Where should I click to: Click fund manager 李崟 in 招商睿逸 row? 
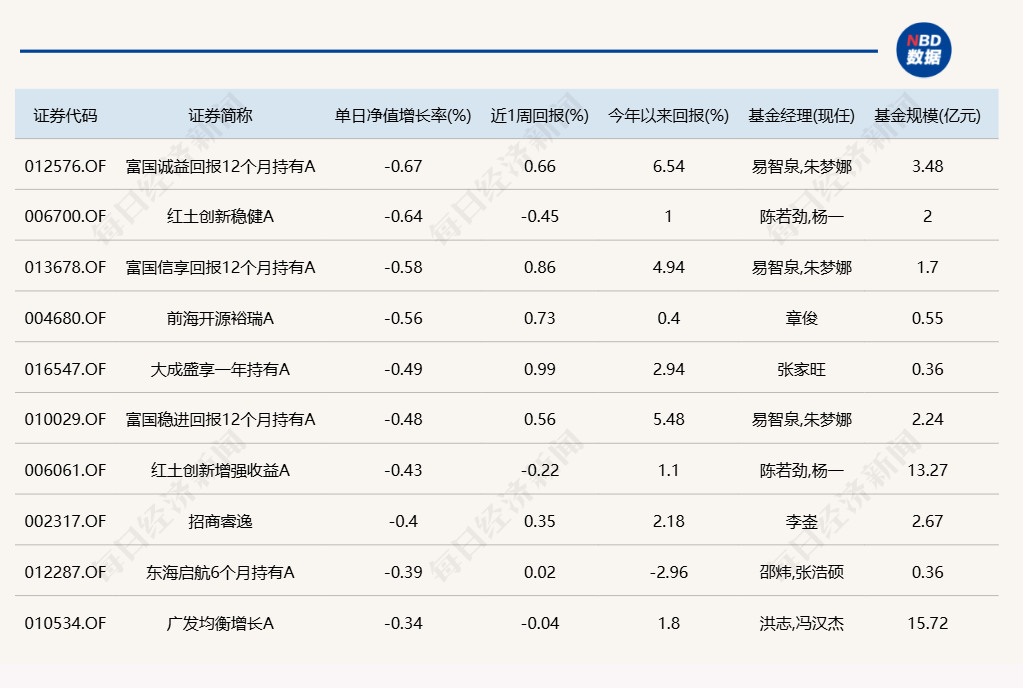point(801,521)
